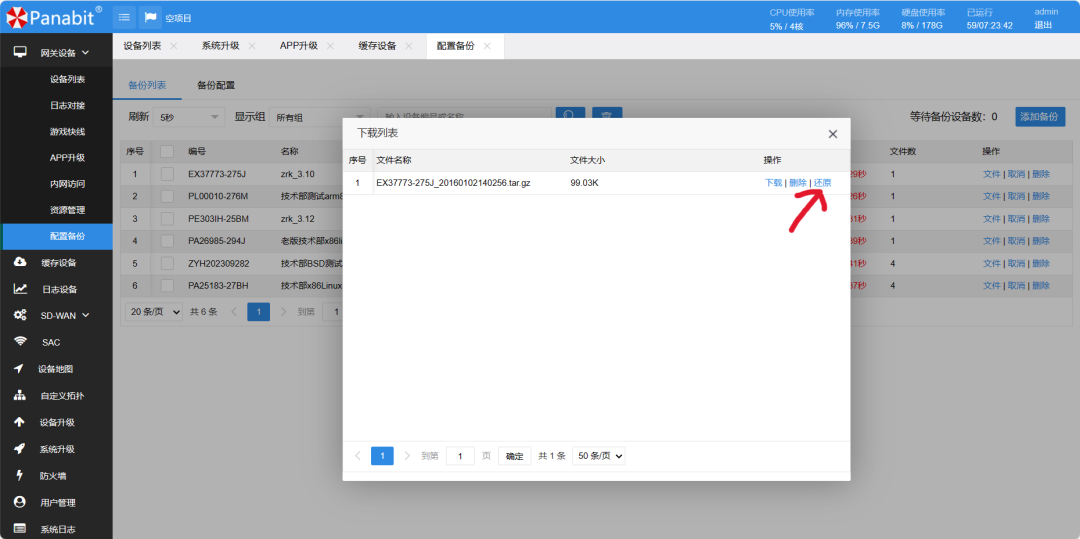This screenshot has height=539, width=1080.
Task: Click file name EX37773-275J_20160102140256.tar.gz
Action: [x=453, y=183]
